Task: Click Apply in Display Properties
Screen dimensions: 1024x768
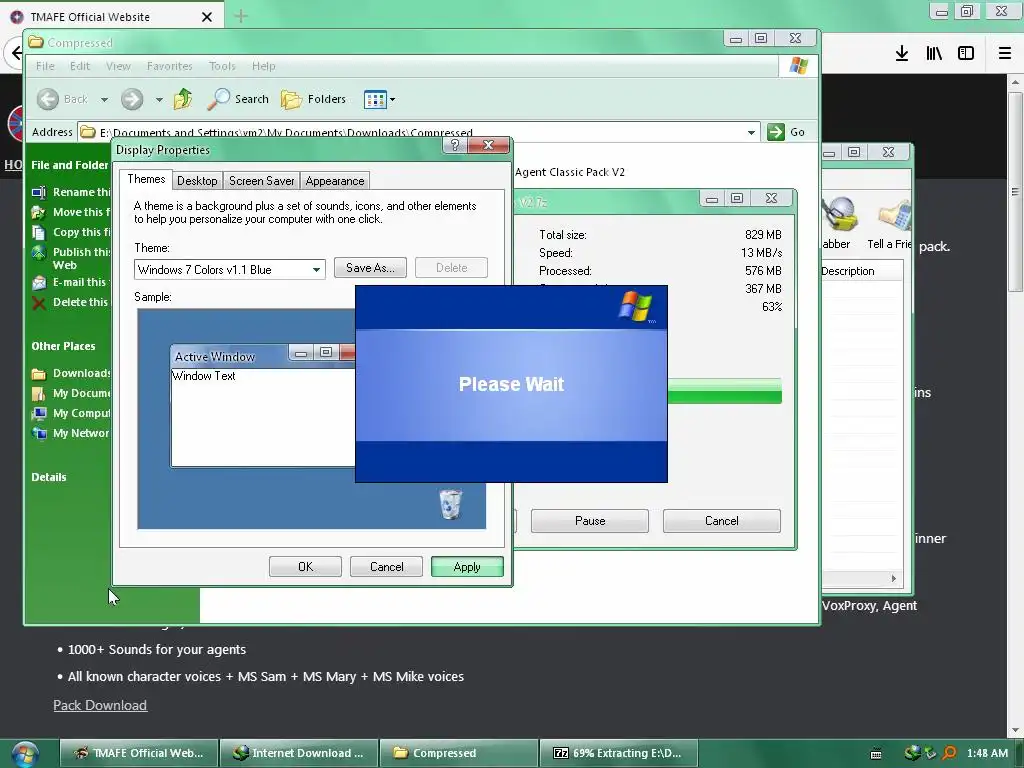Action: pyautogui.click(x=467, y=567)
